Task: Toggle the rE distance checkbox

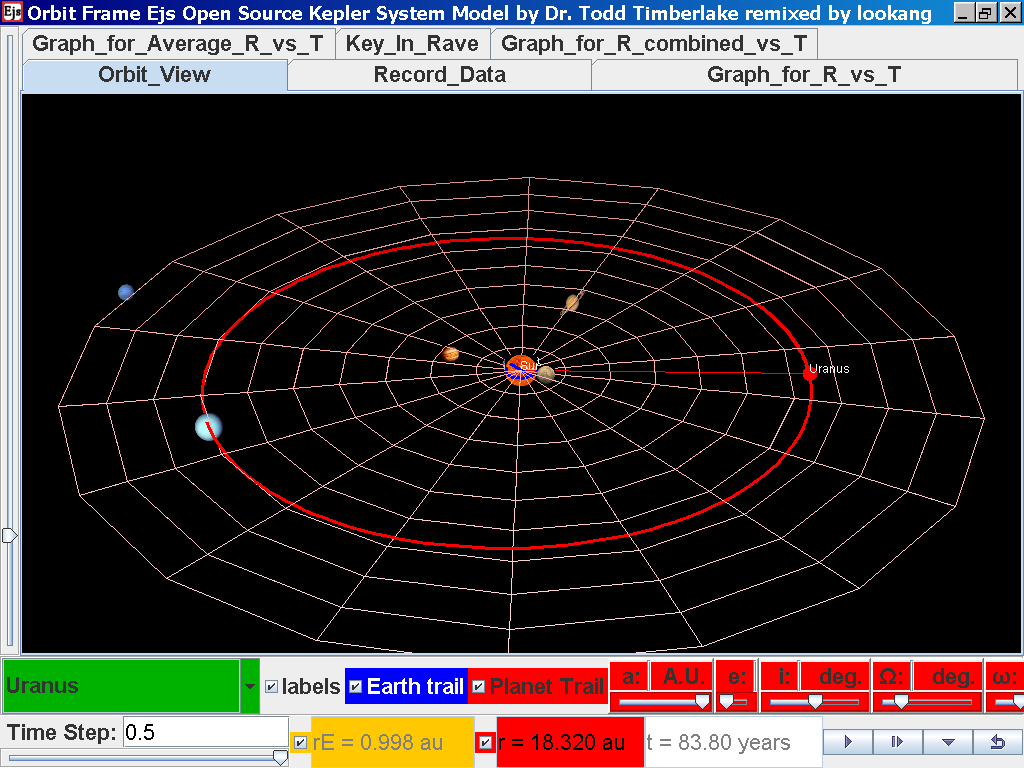Action: coord(300,742)
